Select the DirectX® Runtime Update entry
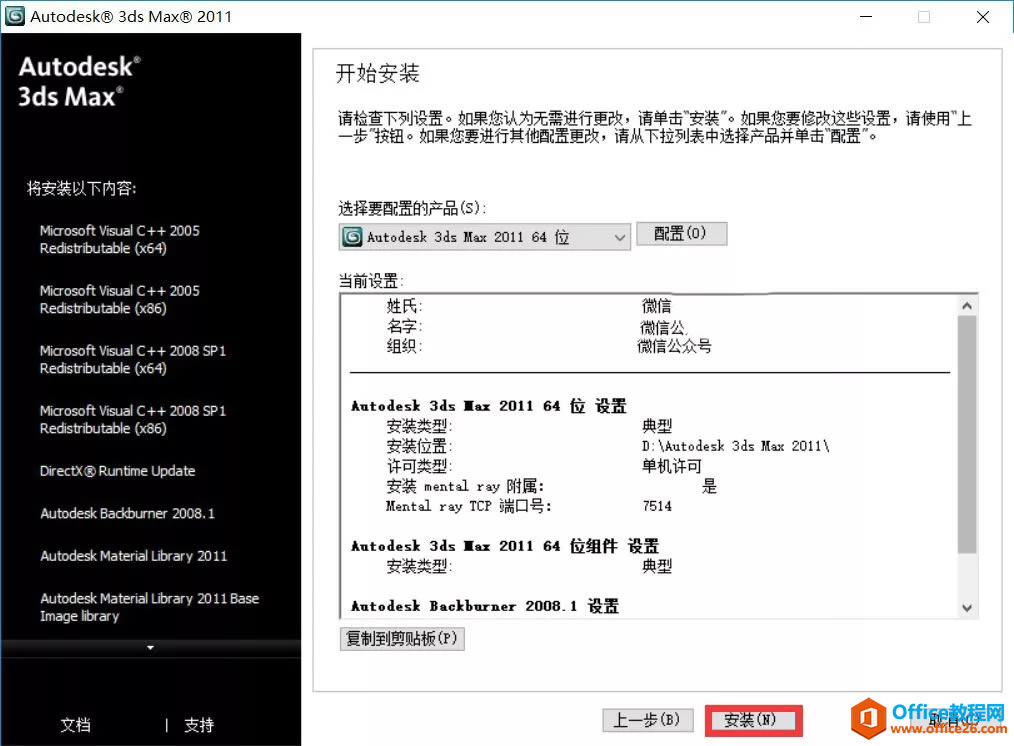 coord(117,471)
